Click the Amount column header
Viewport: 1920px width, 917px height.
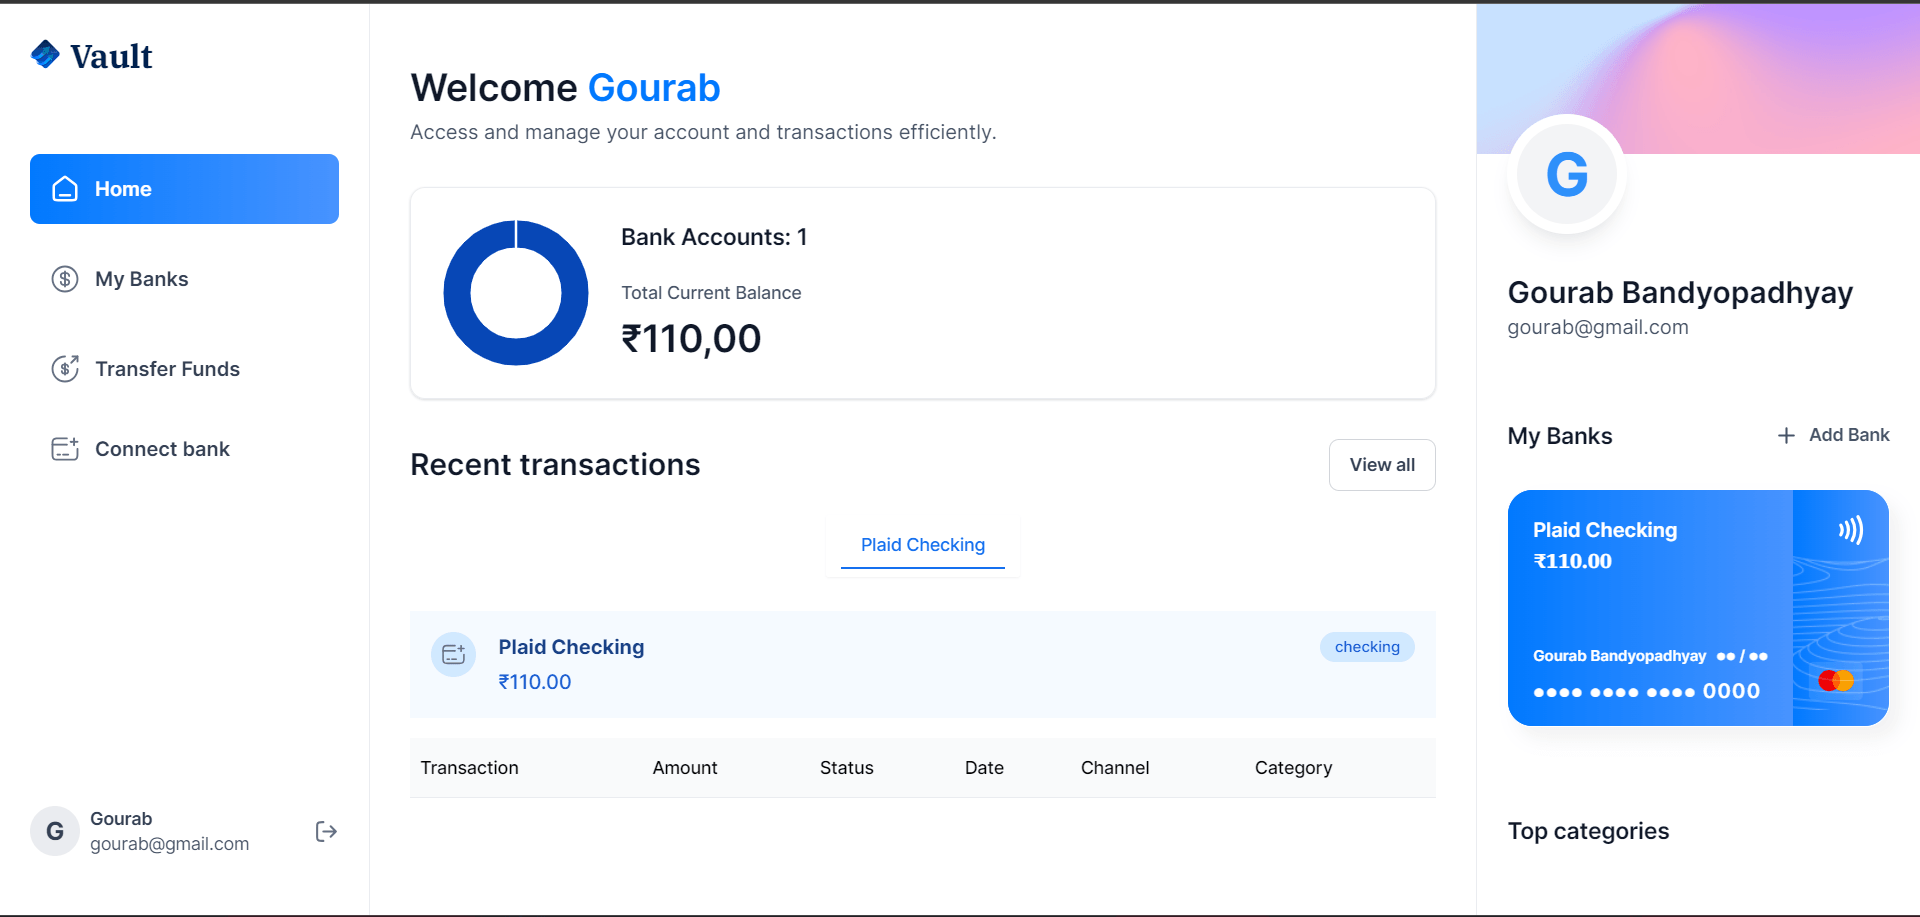pos(685,768)
